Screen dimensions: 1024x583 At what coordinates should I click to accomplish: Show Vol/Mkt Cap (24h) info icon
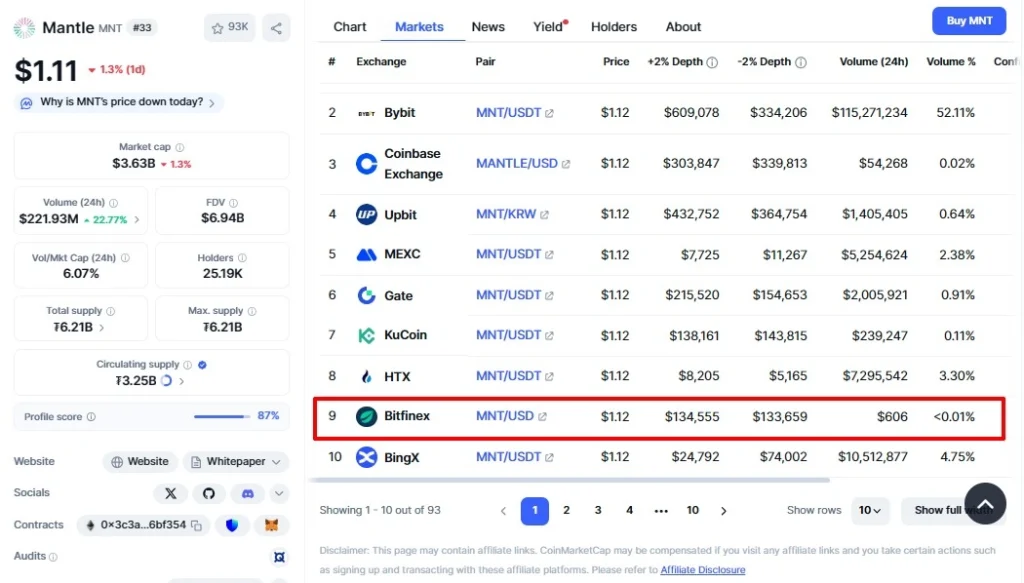coord(125,258)
